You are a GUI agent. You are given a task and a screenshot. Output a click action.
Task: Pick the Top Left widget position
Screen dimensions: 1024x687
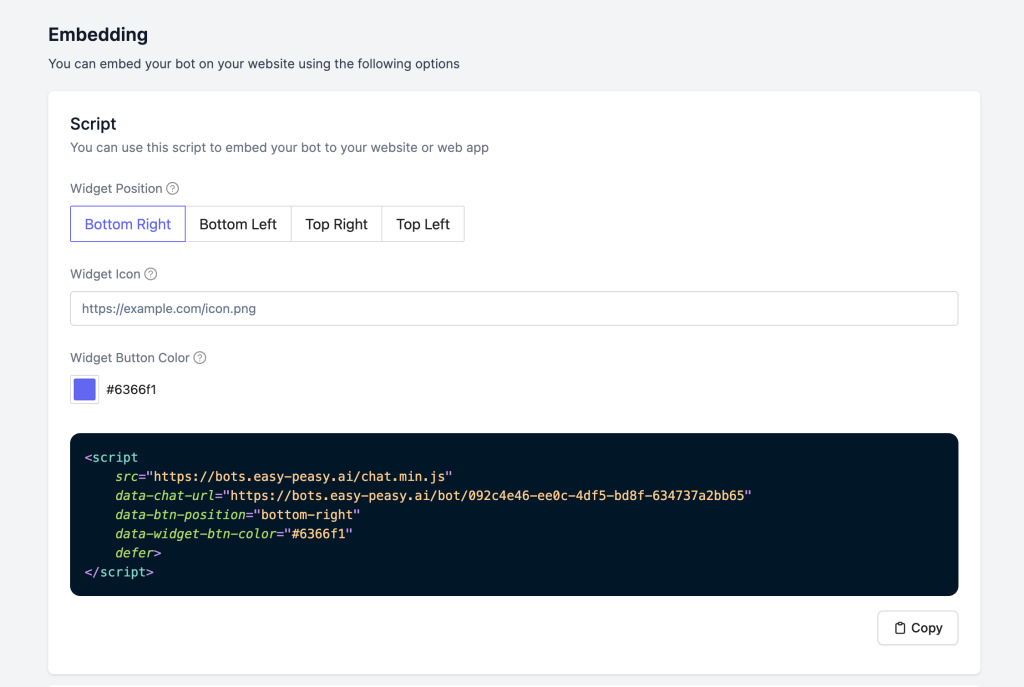(423, 224)
